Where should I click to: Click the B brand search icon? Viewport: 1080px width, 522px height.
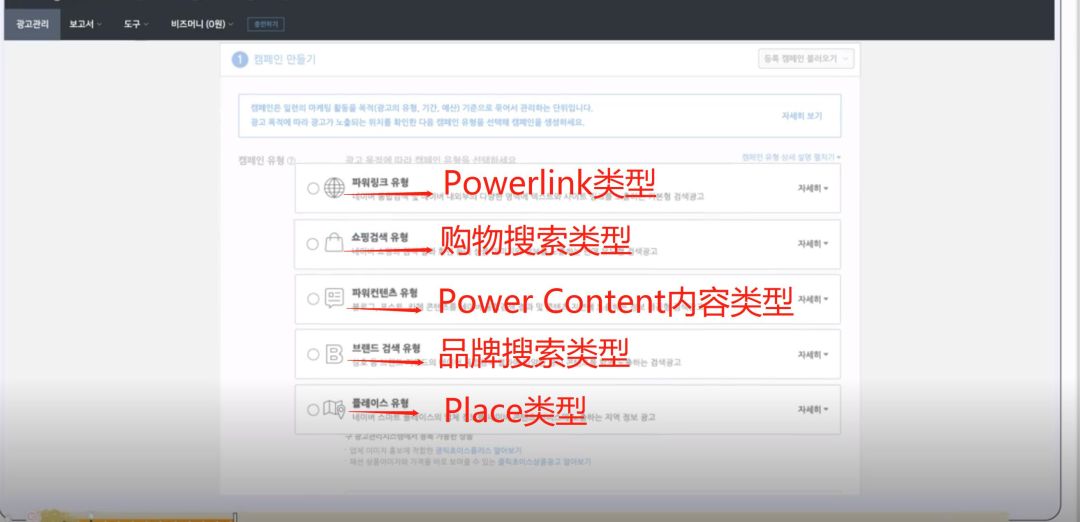(334, 354)
